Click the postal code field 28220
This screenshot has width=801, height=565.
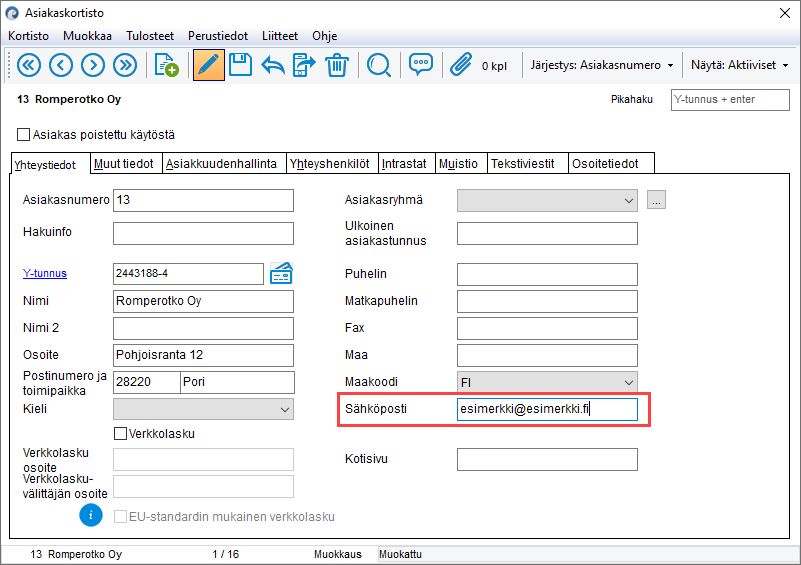coord(147,382)
